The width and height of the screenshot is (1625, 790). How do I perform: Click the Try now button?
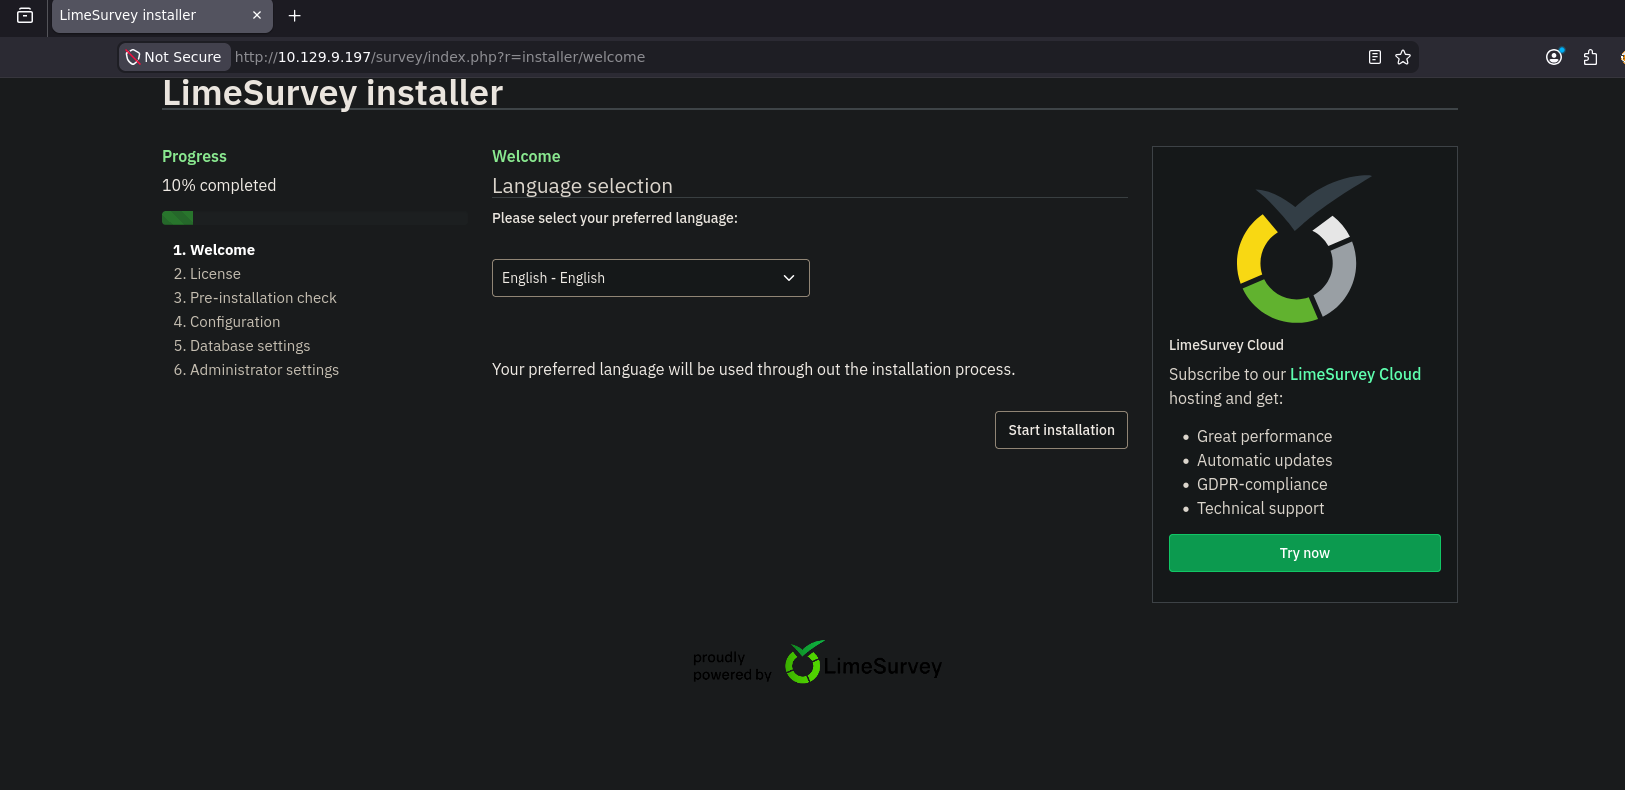pos(1305,553)
